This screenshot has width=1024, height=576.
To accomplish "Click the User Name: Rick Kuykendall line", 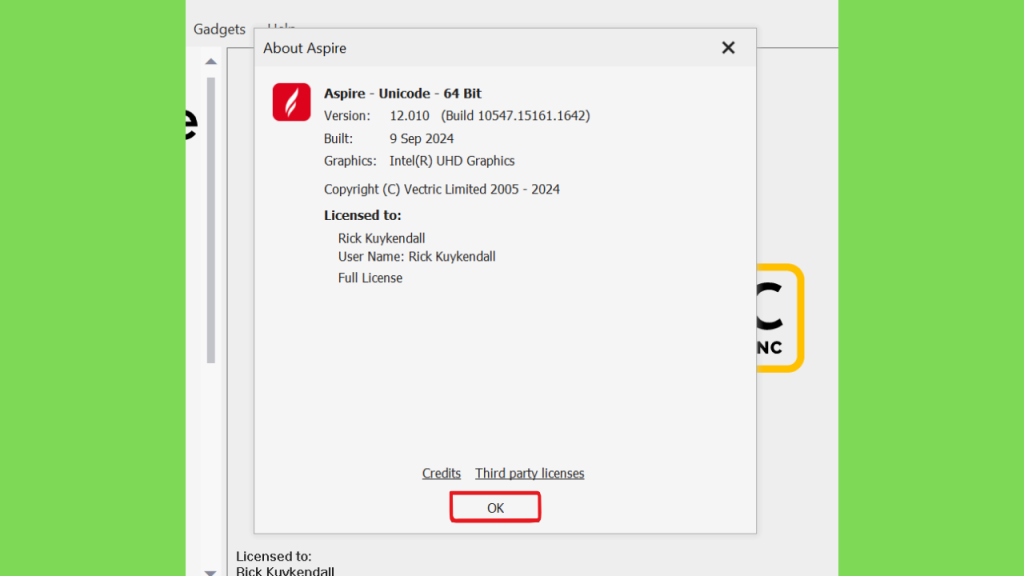I will (417, 257).
